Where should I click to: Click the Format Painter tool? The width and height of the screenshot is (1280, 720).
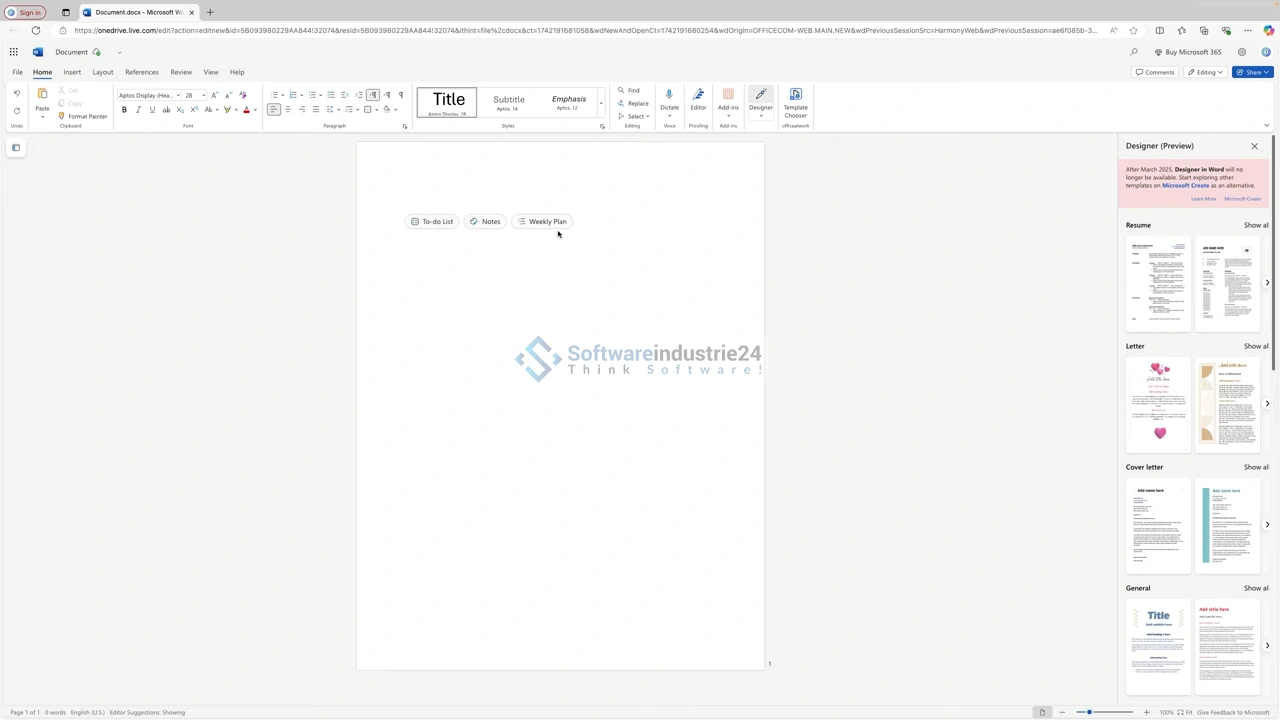click(82, 116)
